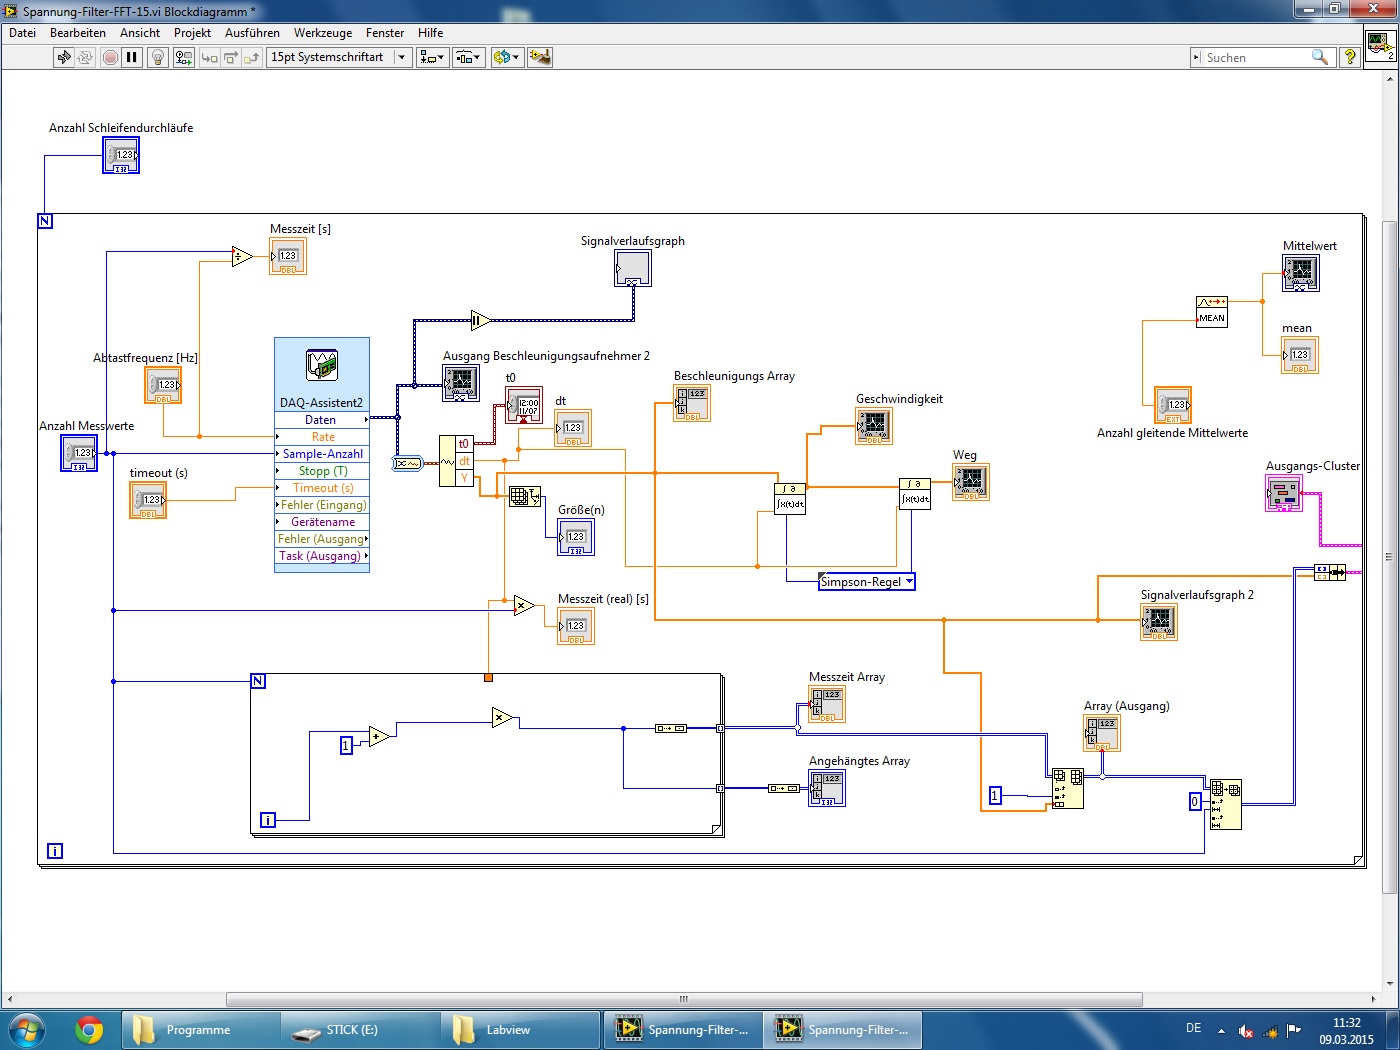Click the Daten output of DAQ-Assistent2

tap(322, 420)
